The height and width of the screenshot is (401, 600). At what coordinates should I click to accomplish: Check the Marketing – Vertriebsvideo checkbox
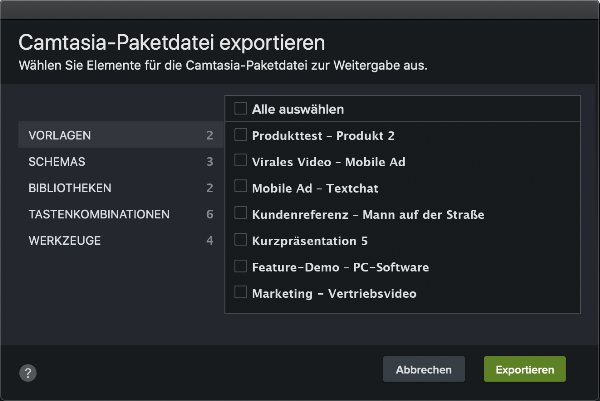click(x=240, y=292)
